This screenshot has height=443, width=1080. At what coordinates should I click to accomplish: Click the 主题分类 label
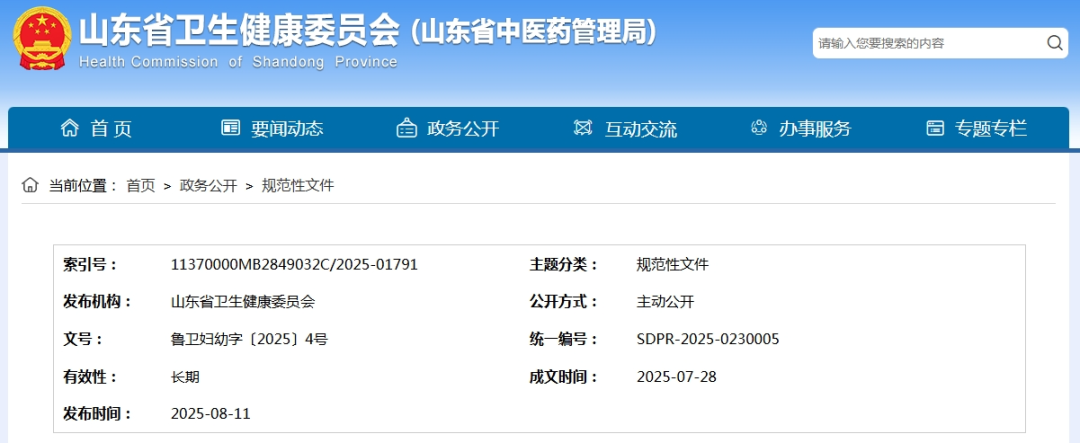pos(563,265)
